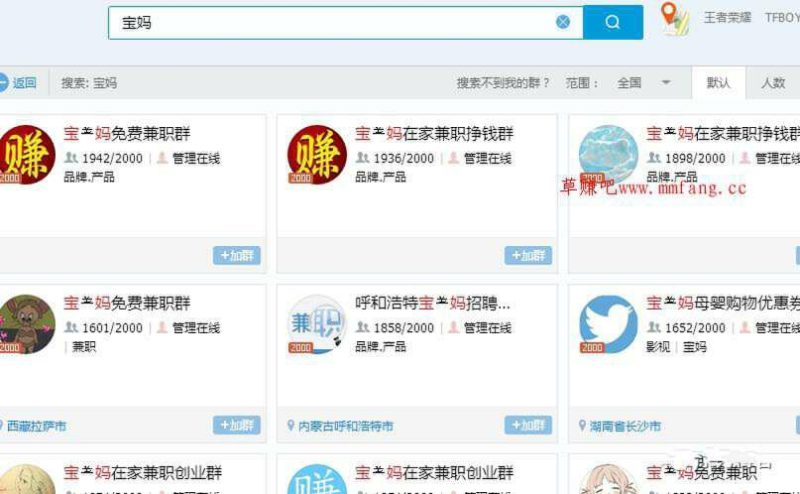Open the cartoon avatar of 1601/2000 group

[x=26, y=325]
